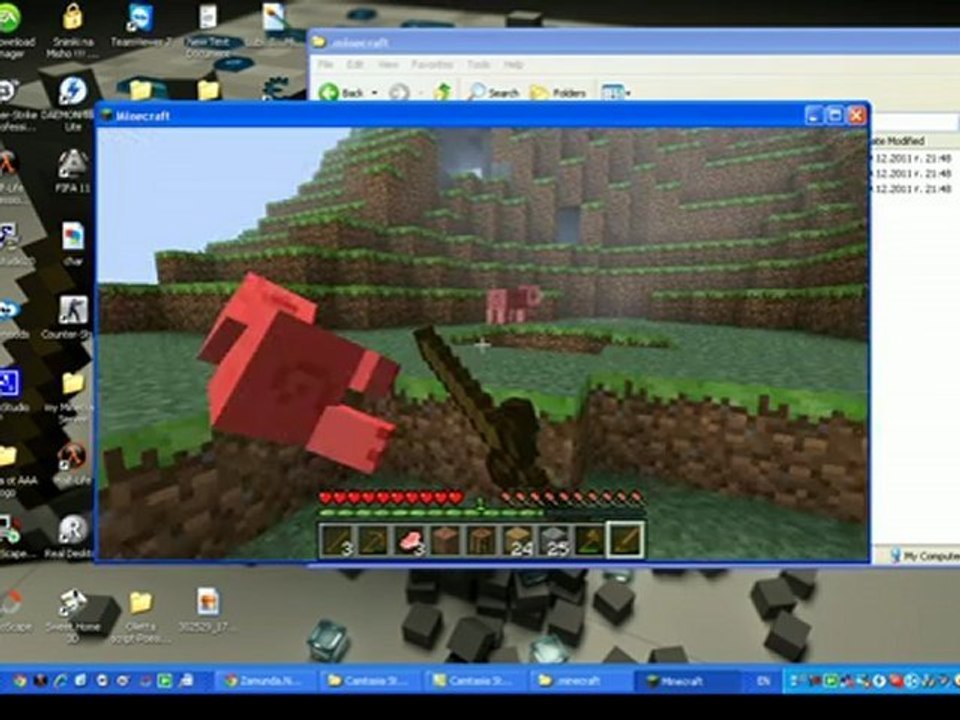Screen dimensions: 960x720
Task: Open the TeamViewer 7 desktop shortcut
Action: 140,24
